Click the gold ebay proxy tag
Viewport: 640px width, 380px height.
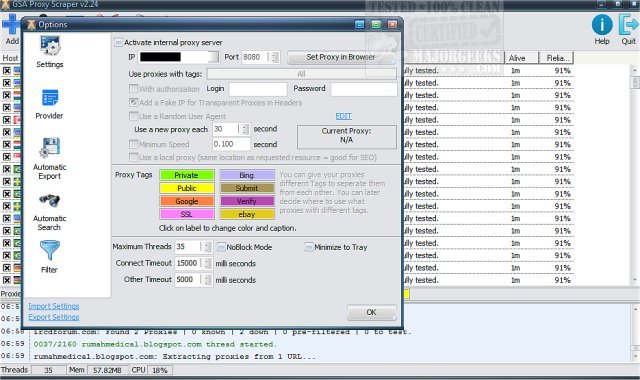pyautogui.click(x=247, y=214)
